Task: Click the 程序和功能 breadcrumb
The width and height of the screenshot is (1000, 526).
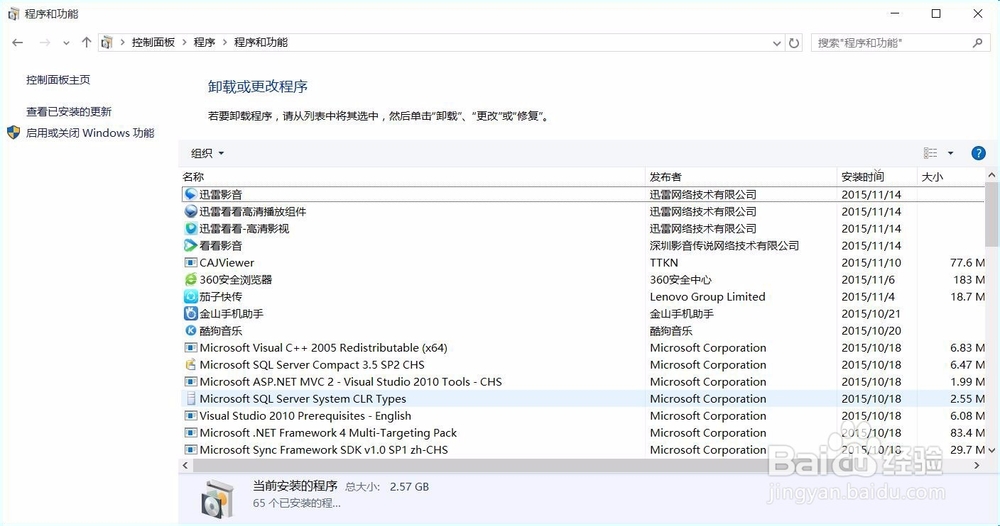Action: coord(261,42)
